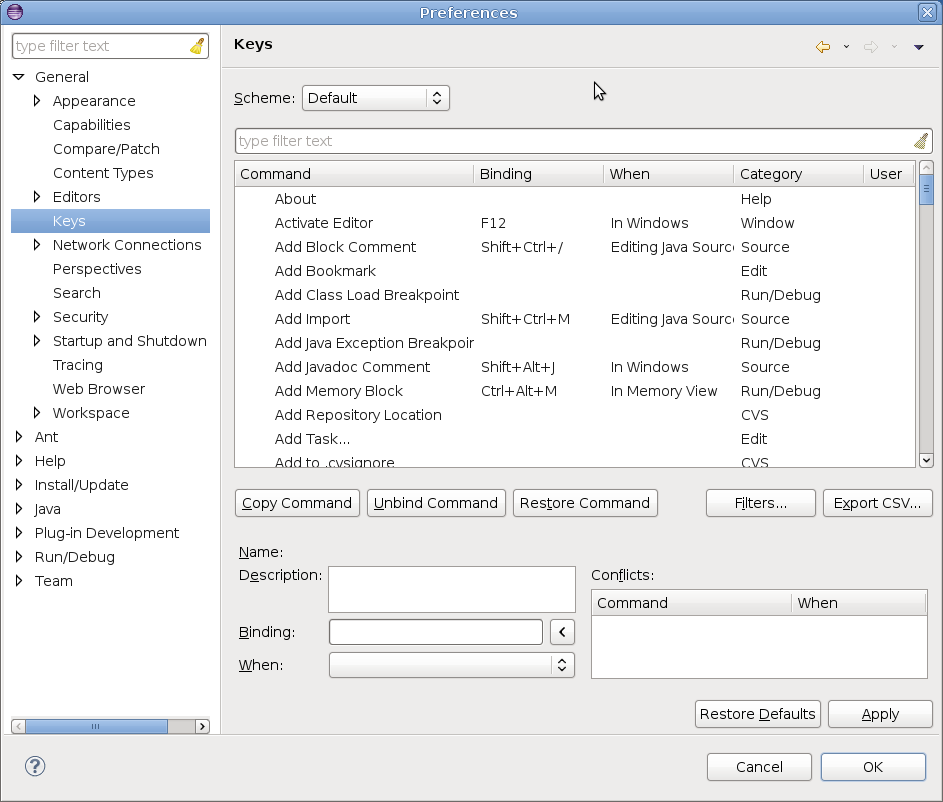Open the page view menu triangle

click(918, 47)
